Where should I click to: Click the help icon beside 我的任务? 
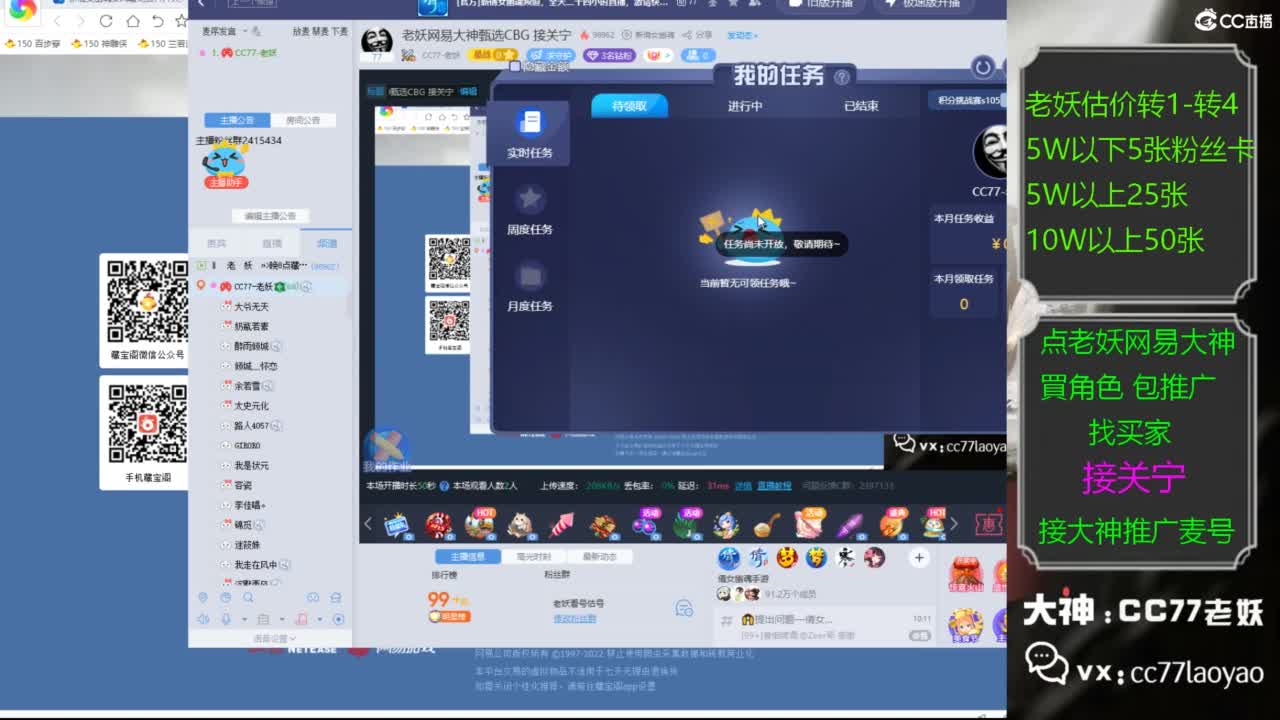(842, 76)
